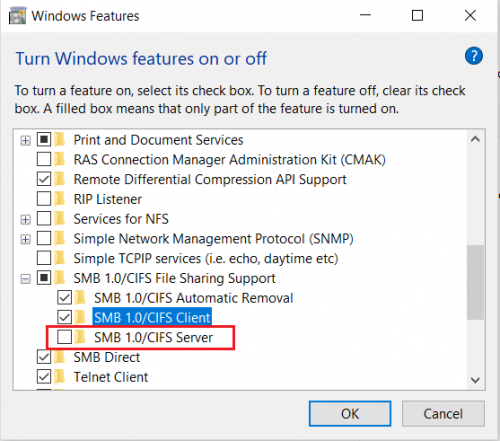Viewport: 500px width, 441px height.
Task: Select Remote Differential Compression API Support label
Action: coord(210,179)
